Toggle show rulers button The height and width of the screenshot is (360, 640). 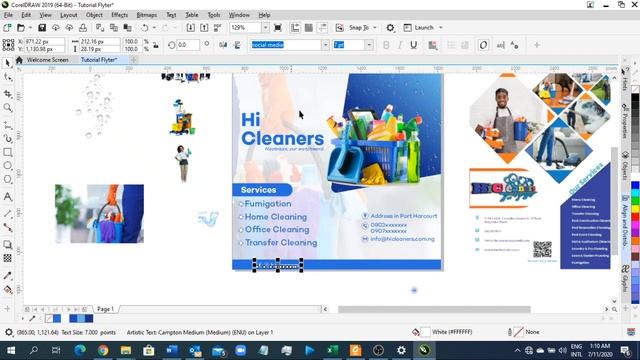pos(295,28)
